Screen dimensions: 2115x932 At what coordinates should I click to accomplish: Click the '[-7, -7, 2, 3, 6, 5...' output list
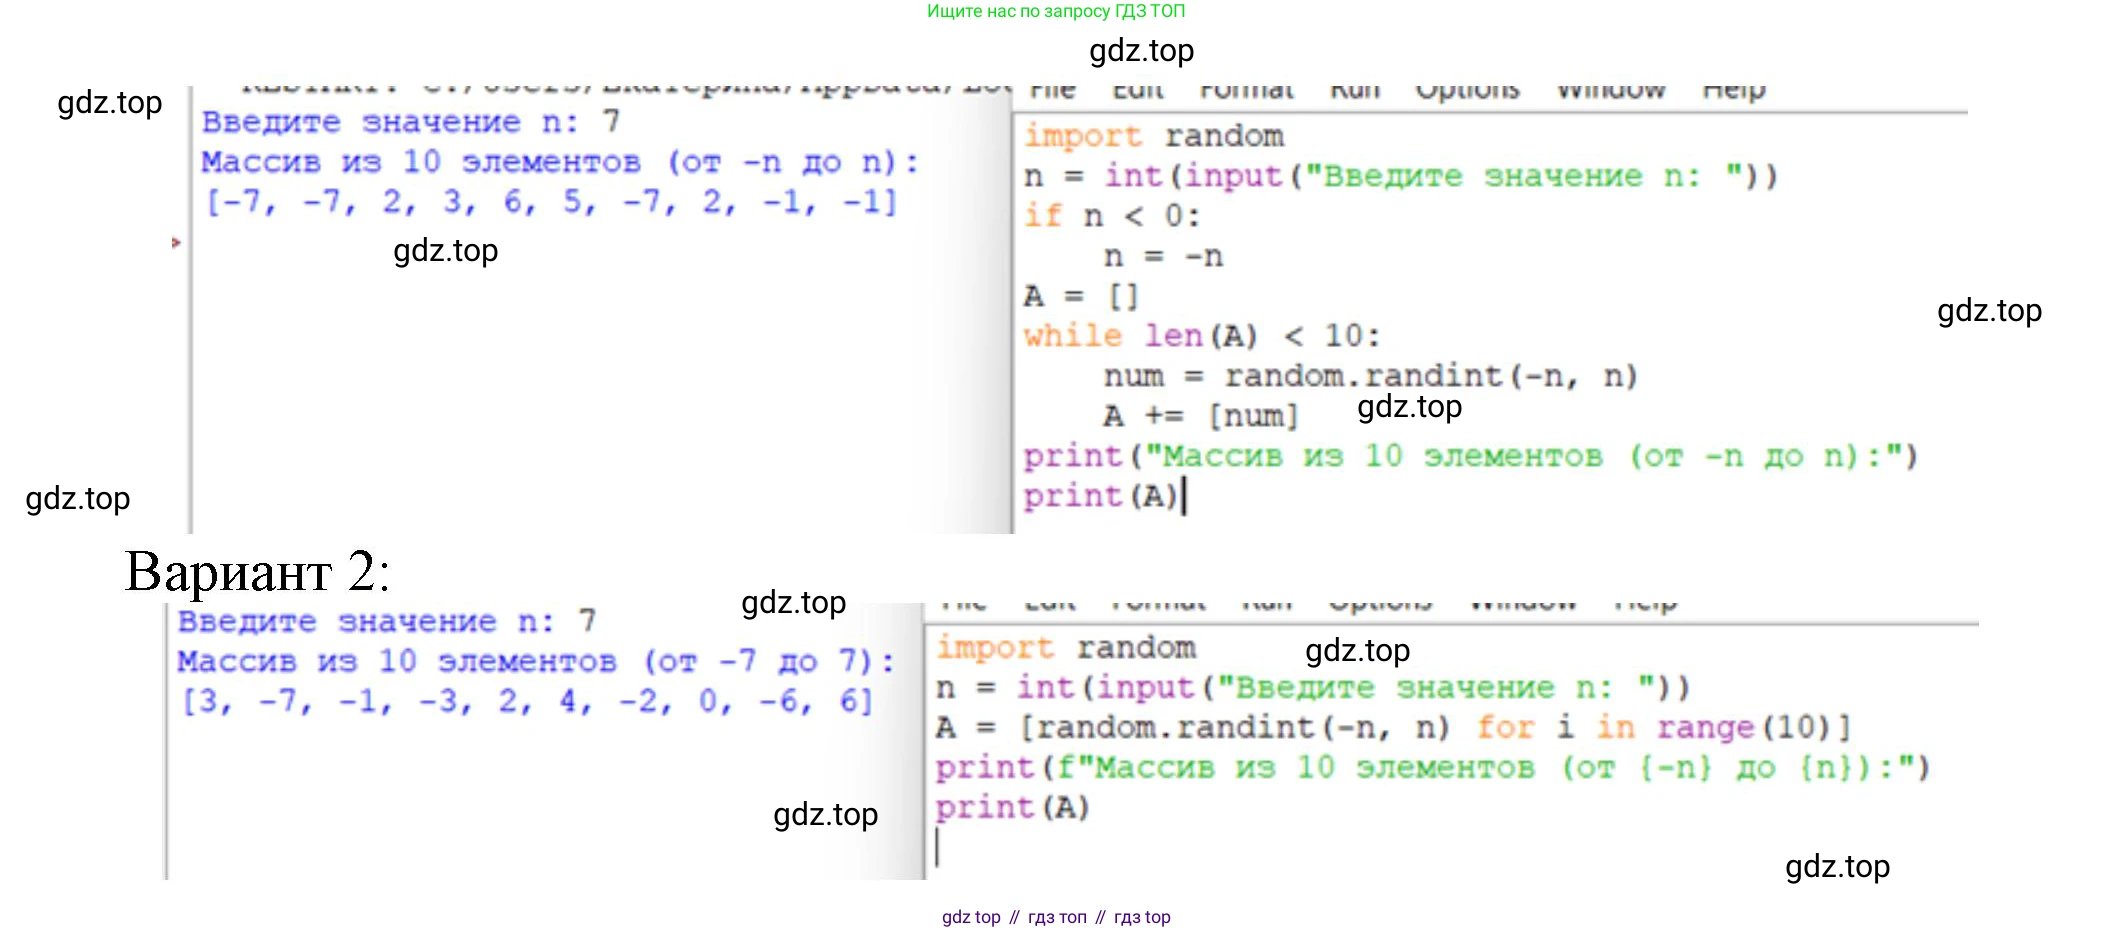[x=551, y=202]
